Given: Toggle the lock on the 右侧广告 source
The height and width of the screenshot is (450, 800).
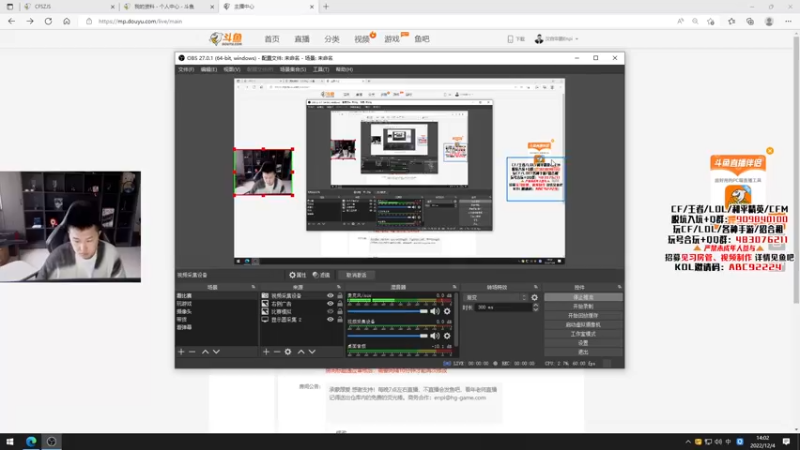Looking at the screenshot, I should 340,304.
